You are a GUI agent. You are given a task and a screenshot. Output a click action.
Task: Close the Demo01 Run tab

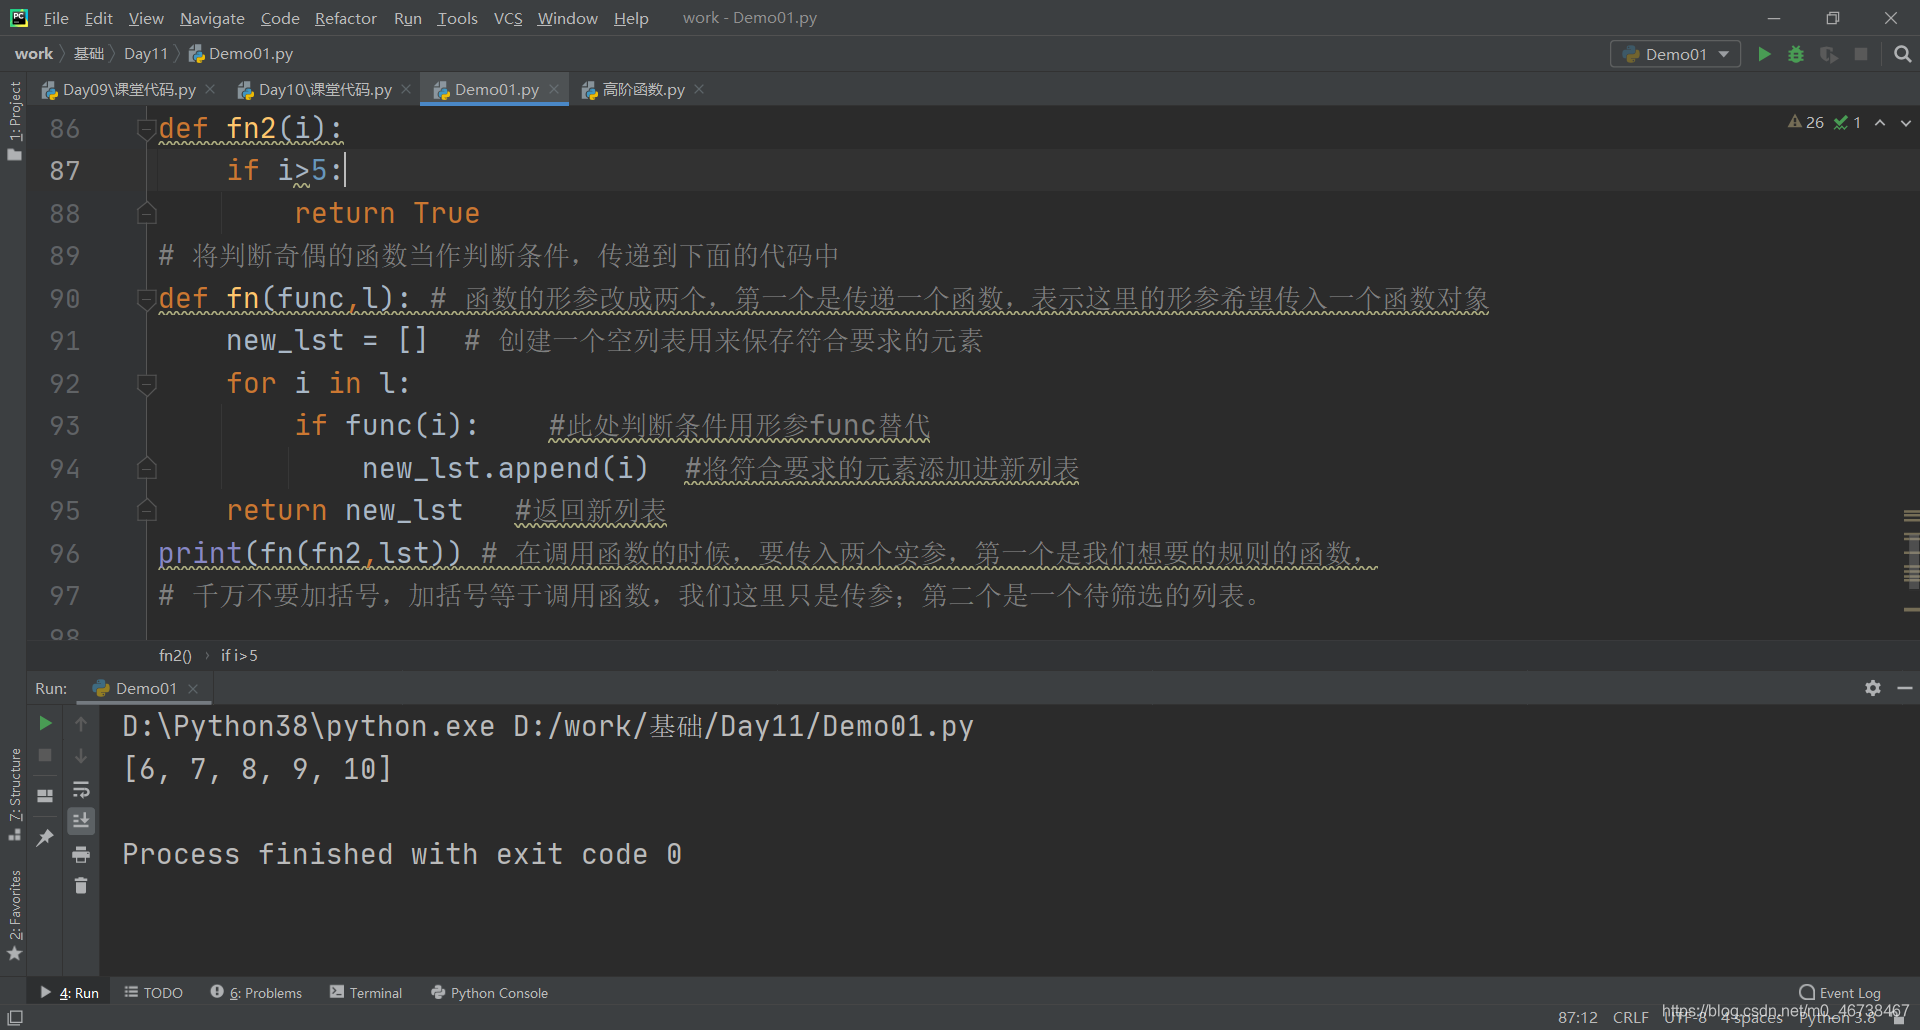tap(193, 688)
